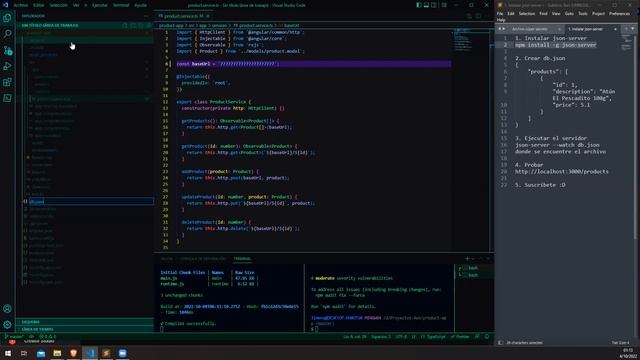Click the Prettier status bar entry
640x360 pixels.
pos(460,337)
